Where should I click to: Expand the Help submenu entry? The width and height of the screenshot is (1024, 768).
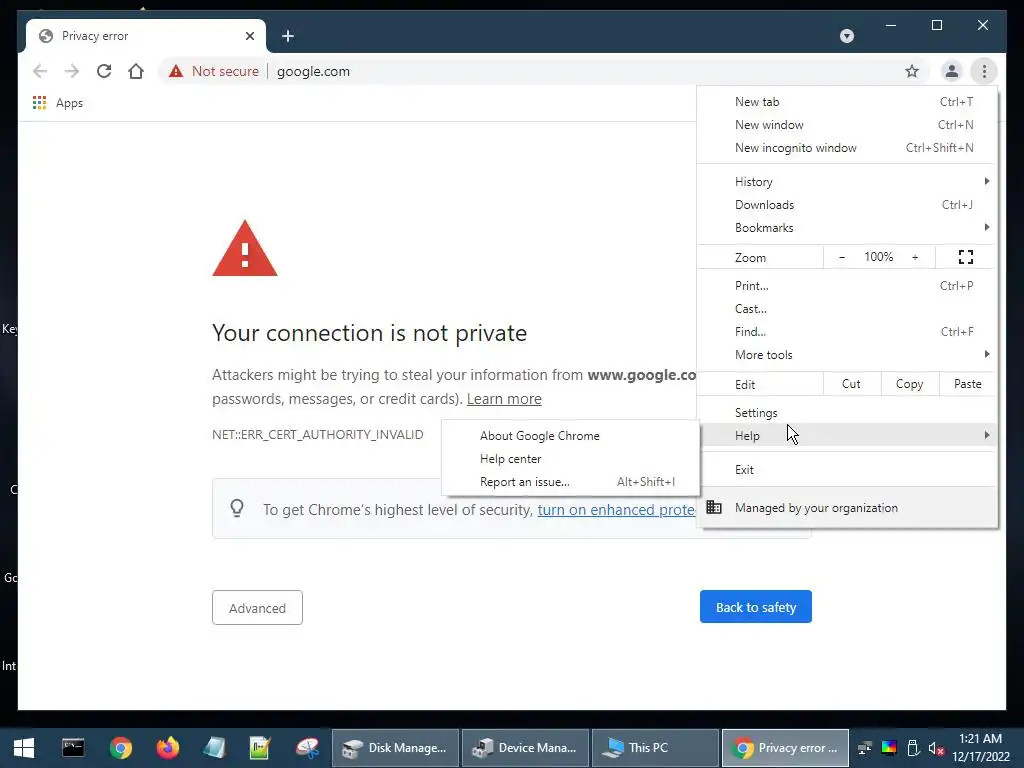click(x=847, y=436)
